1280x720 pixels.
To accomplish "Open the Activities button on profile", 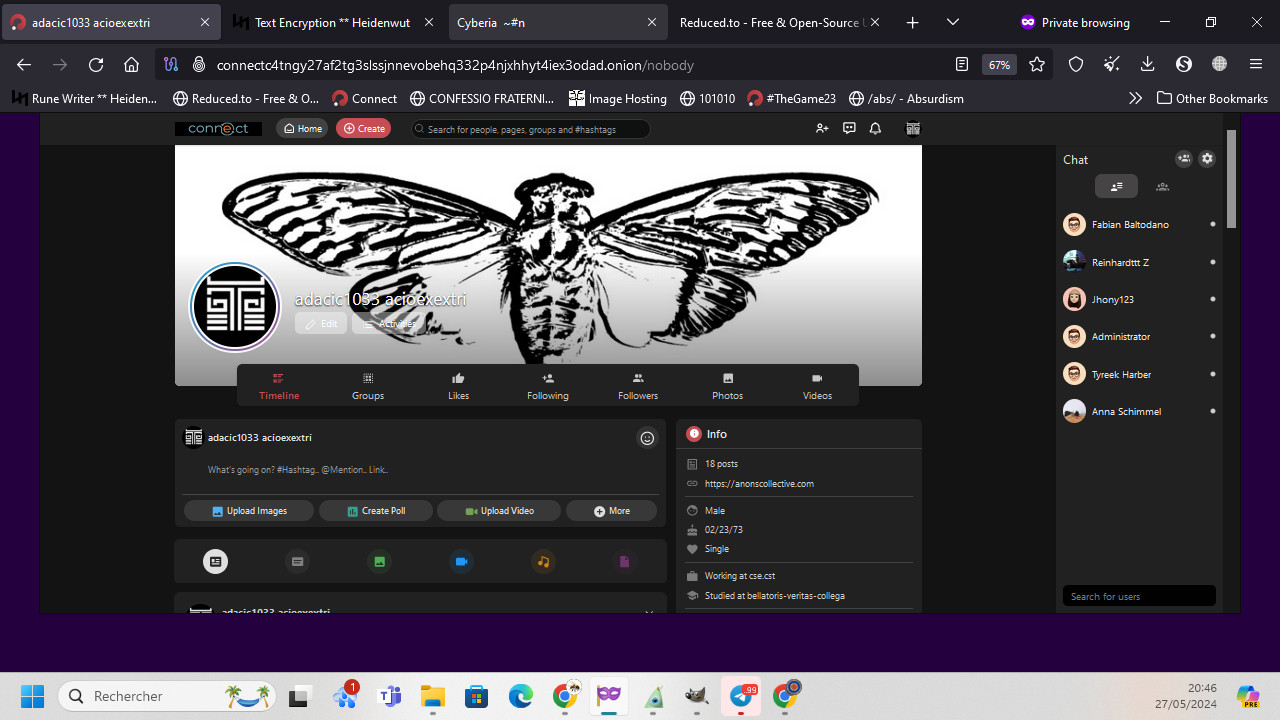I will coord(388,324).
